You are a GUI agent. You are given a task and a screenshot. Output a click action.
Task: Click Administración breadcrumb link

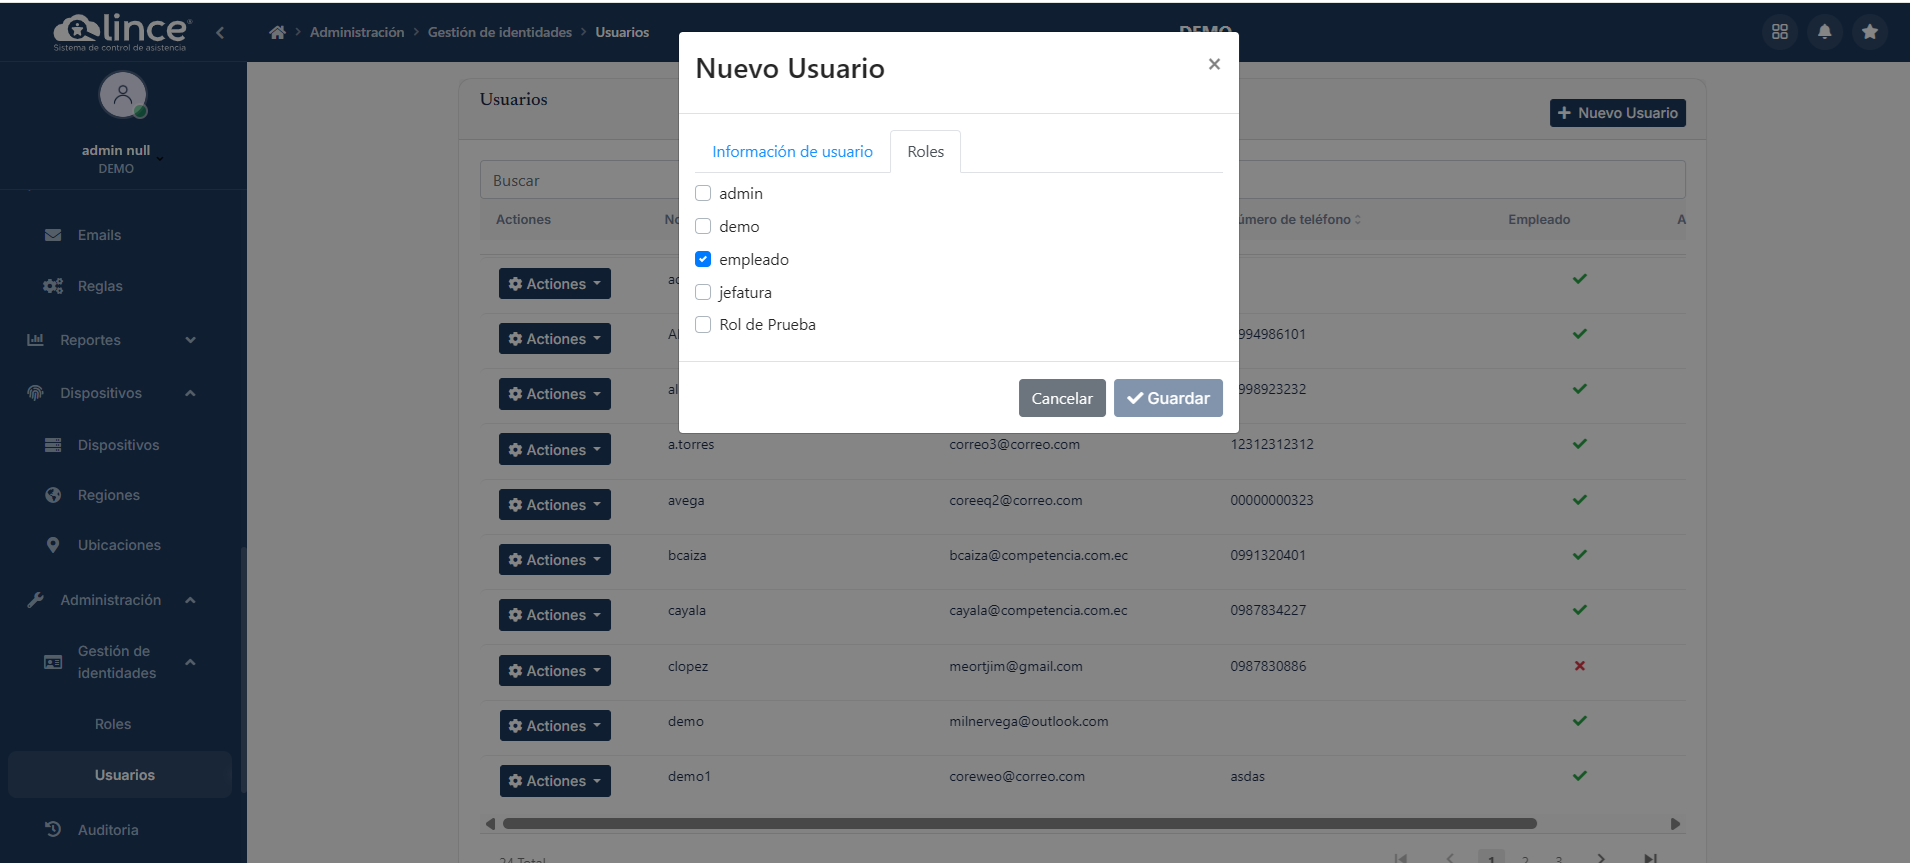[x=357, y=32]
